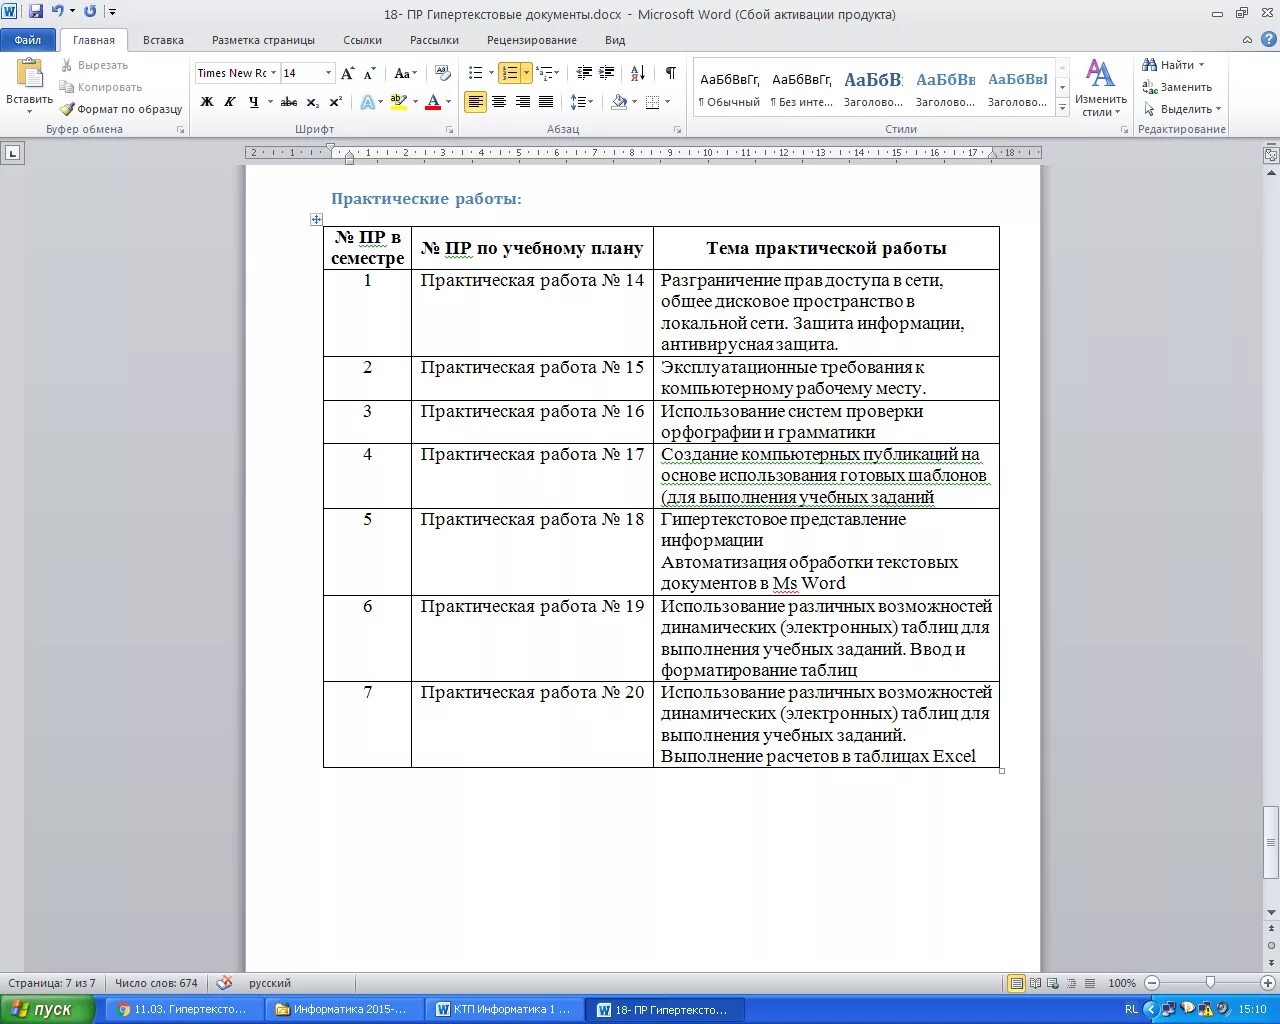Apply table borders icon
Viewport: 1280px width, 1024px height.
(x=653, y=102)
